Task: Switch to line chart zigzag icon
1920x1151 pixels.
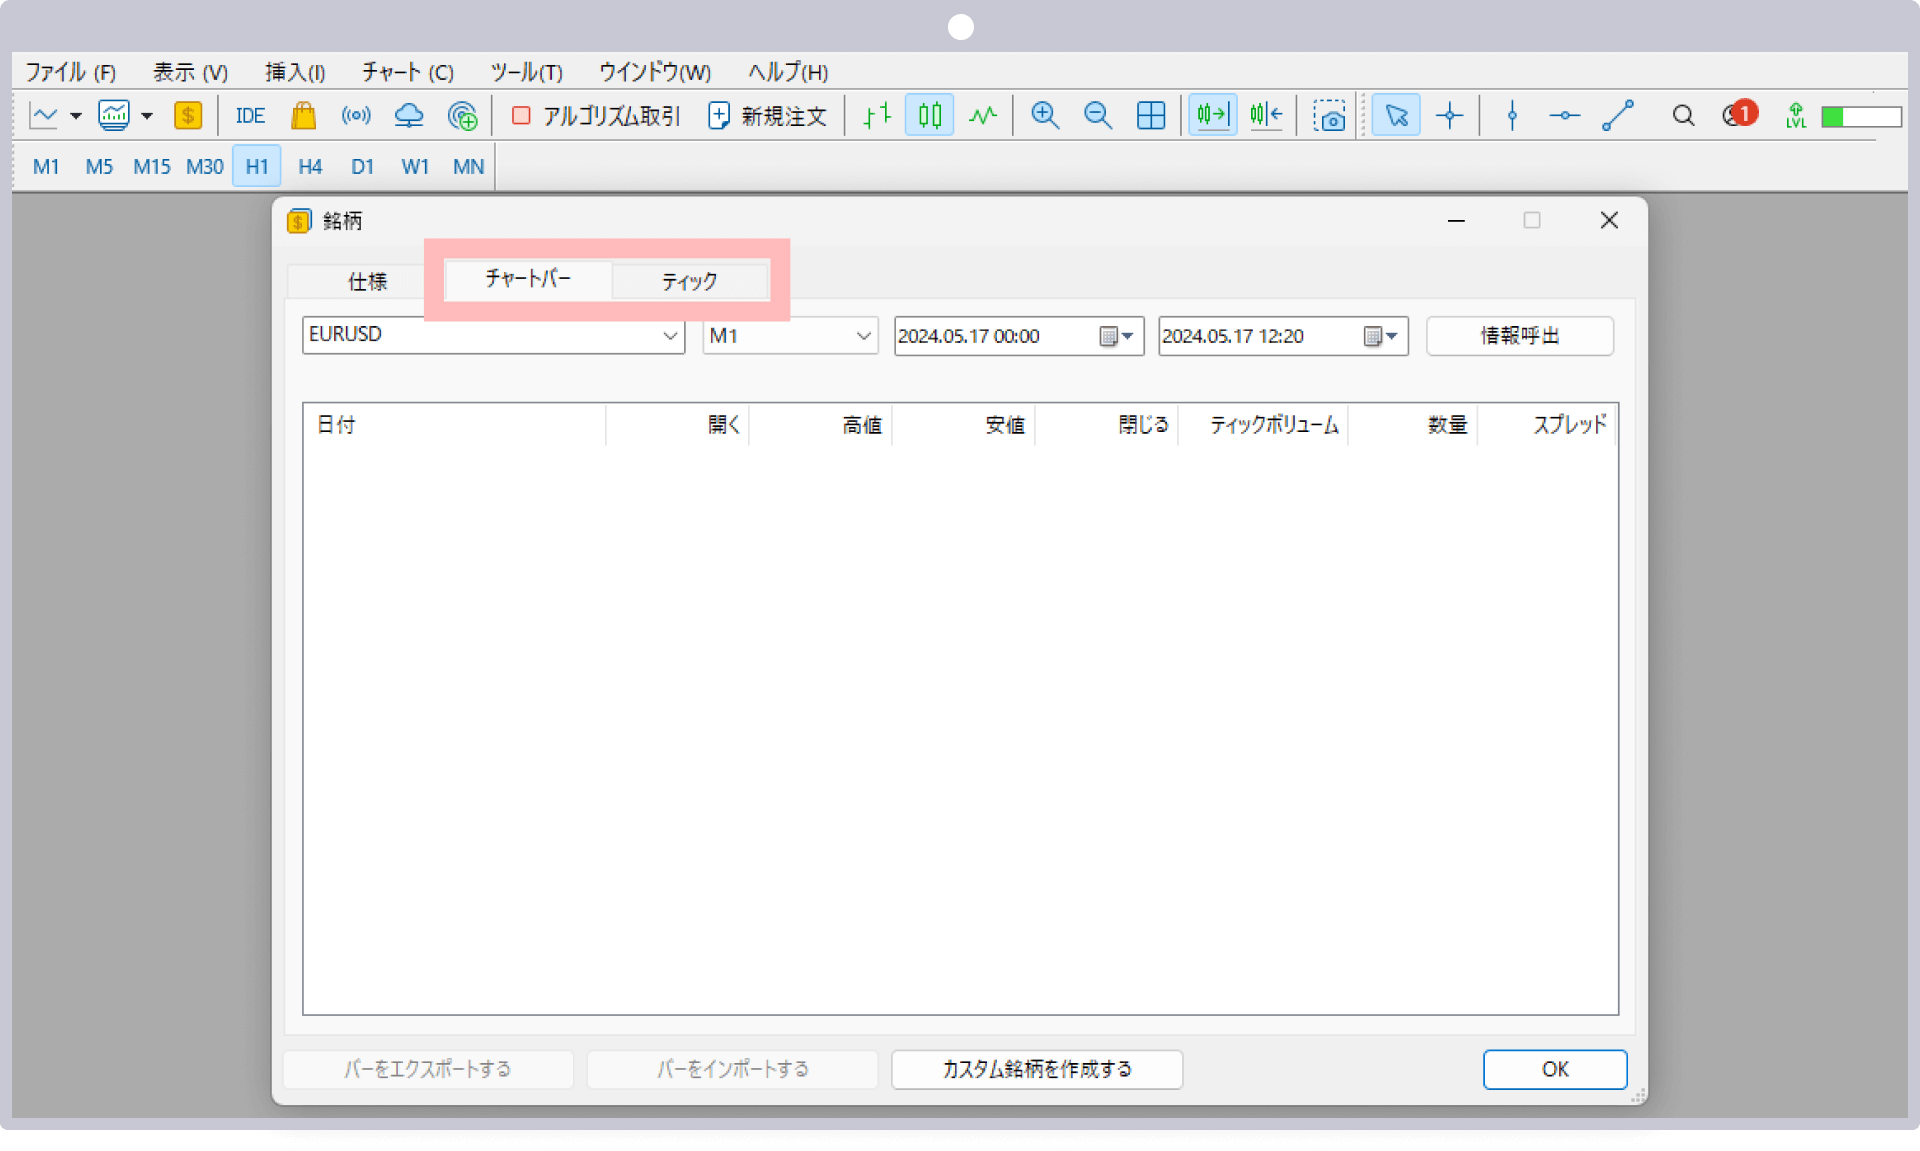Action: tap(983, 116)
